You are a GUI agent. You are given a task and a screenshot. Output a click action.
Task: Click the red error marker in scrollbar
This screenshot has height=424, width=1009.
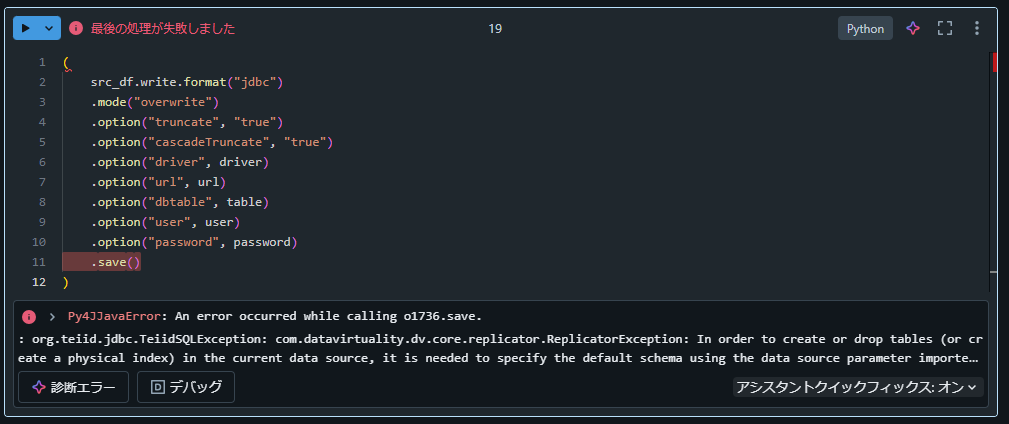click(995, 62)
